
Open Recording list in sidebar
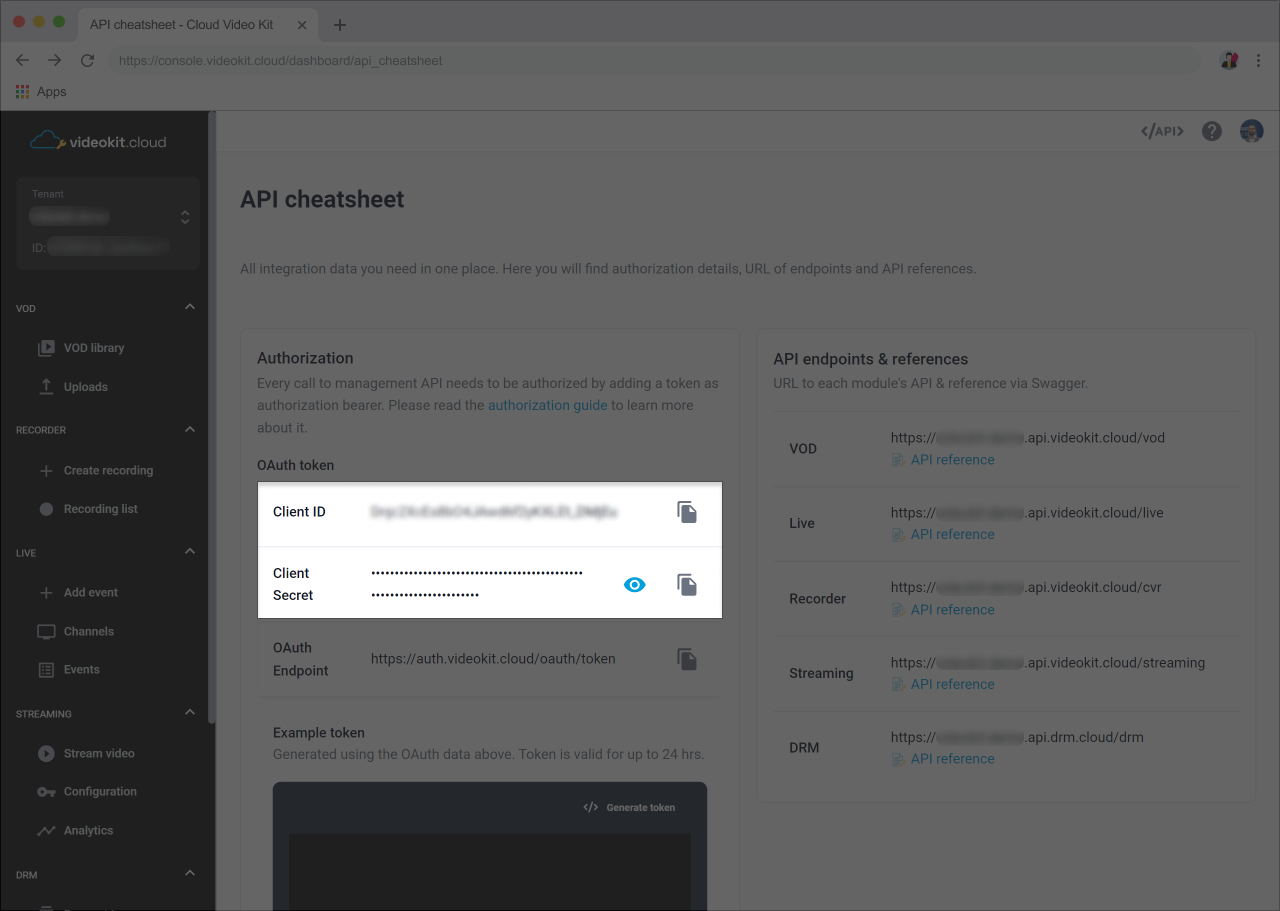point(88,509)
